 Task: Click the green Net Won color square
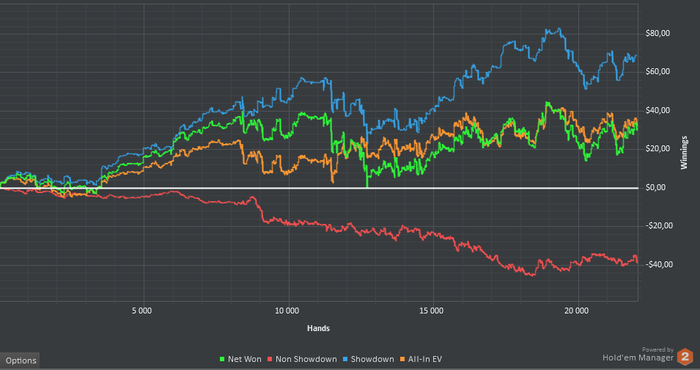222,359
